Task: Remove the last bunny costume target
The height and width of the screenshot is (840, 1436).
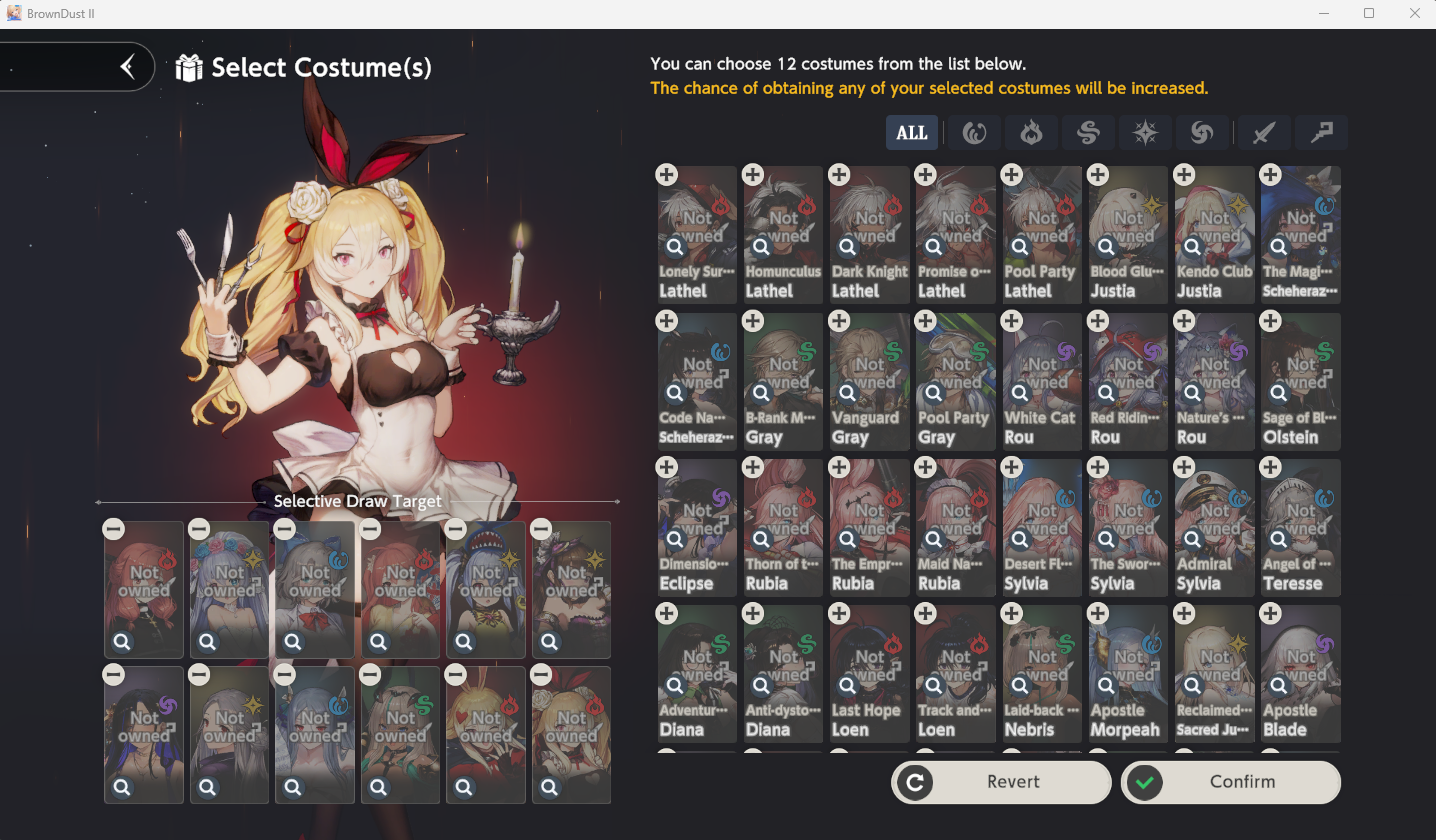Action: 541,675
